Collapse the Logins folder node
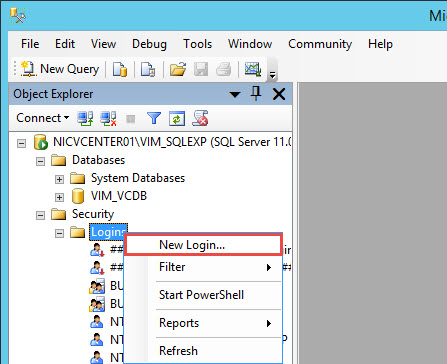Viewport: 447px width, 364px height. click(x=59, y=233)
